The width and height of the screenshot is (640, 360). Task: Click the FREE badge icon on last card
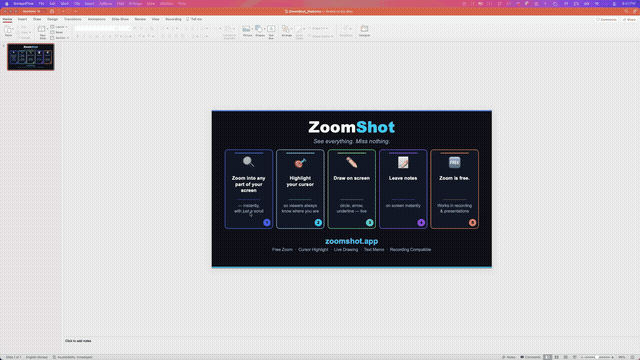click(454, 162)
